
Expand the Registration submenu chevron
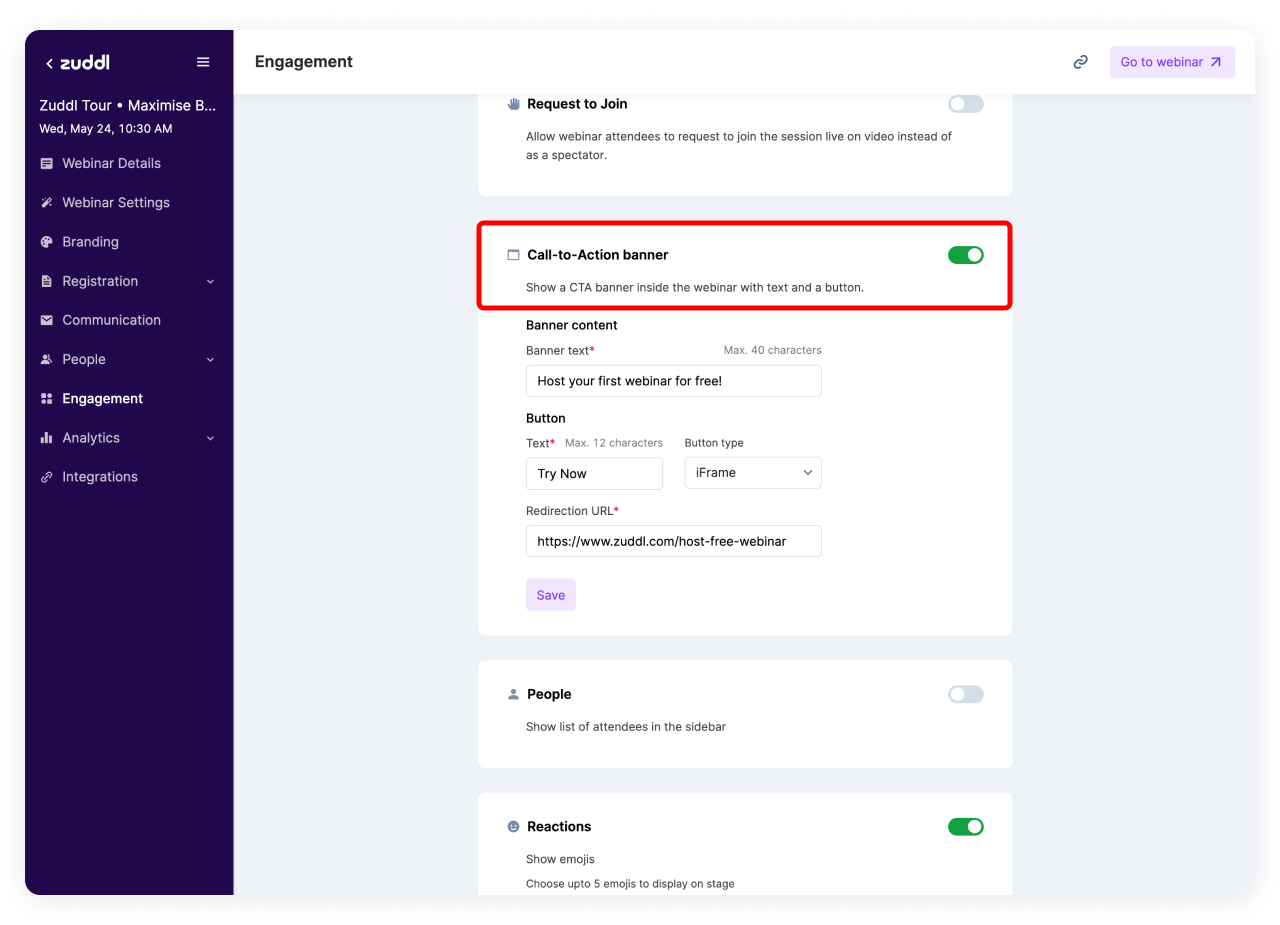(210, 282)
